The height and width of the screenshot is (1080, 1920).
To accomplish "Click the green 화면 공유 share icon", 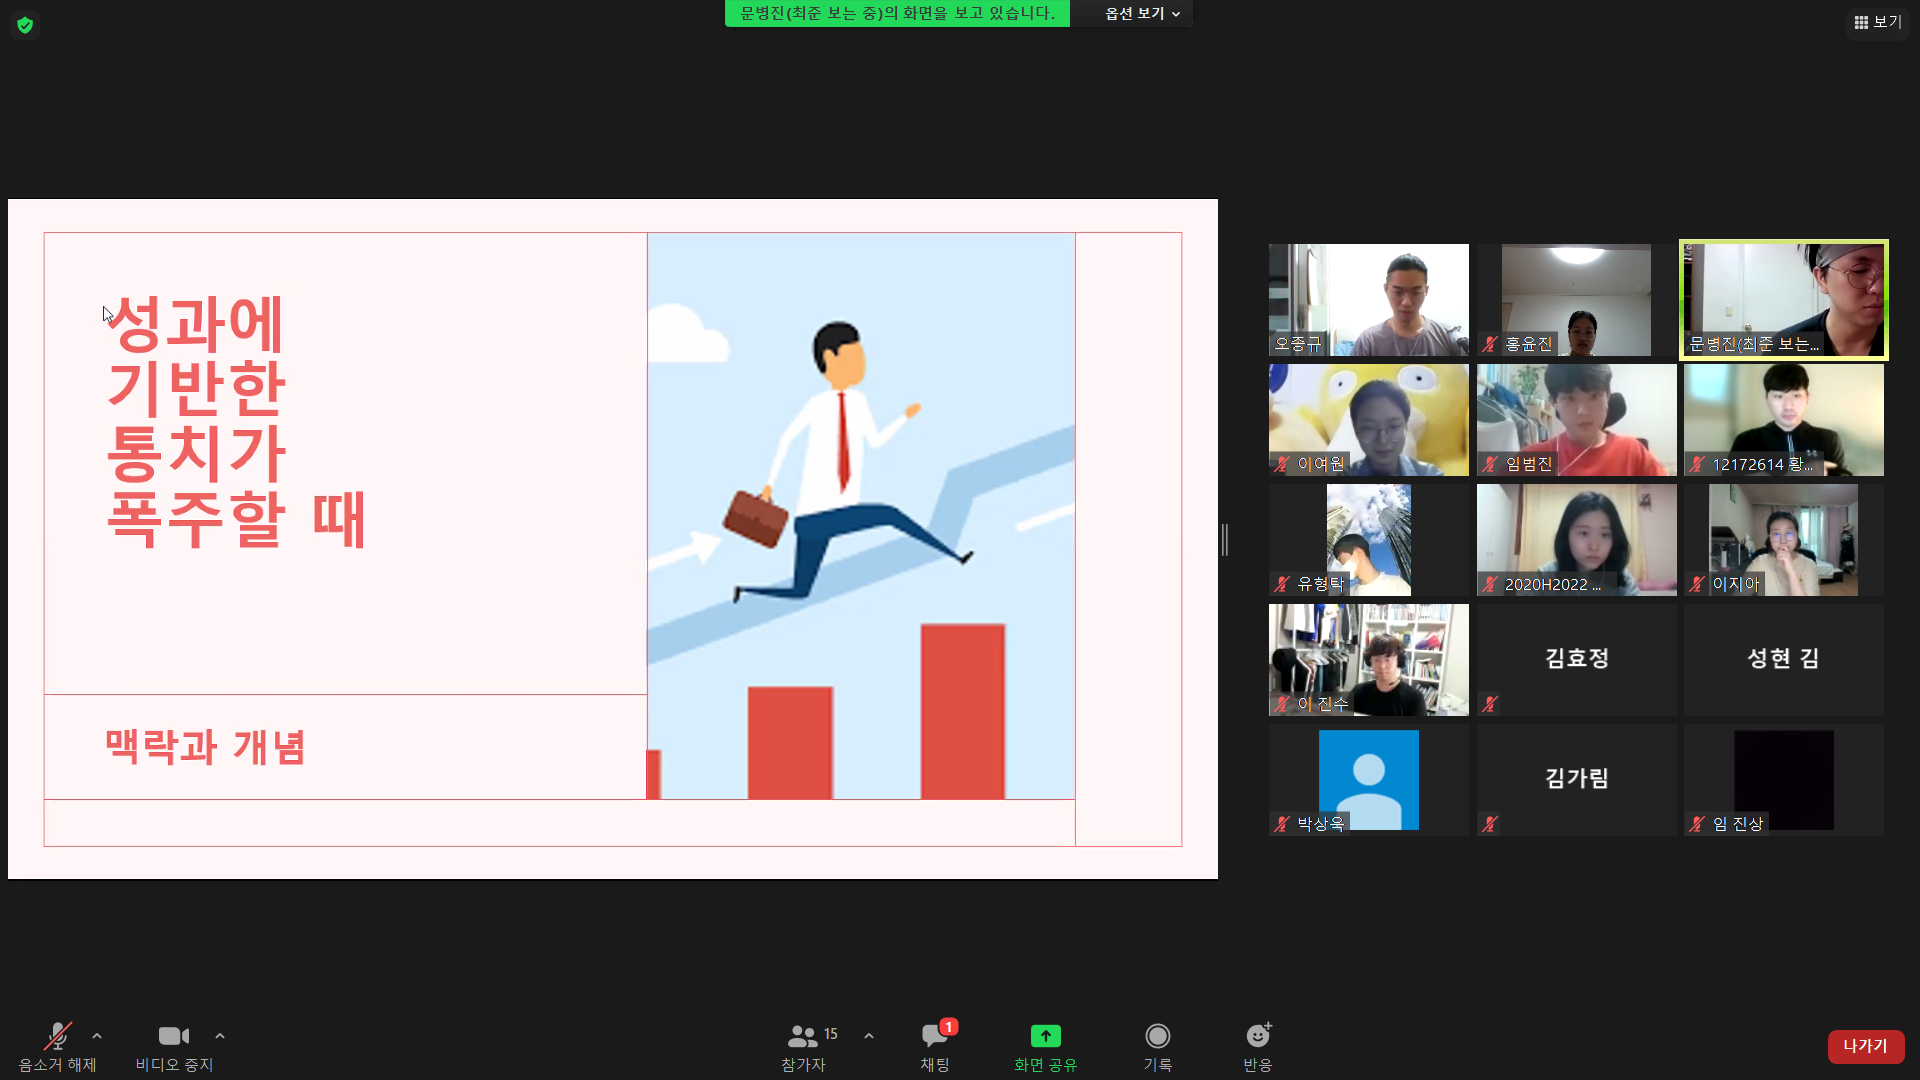I will (1045, 1037).
